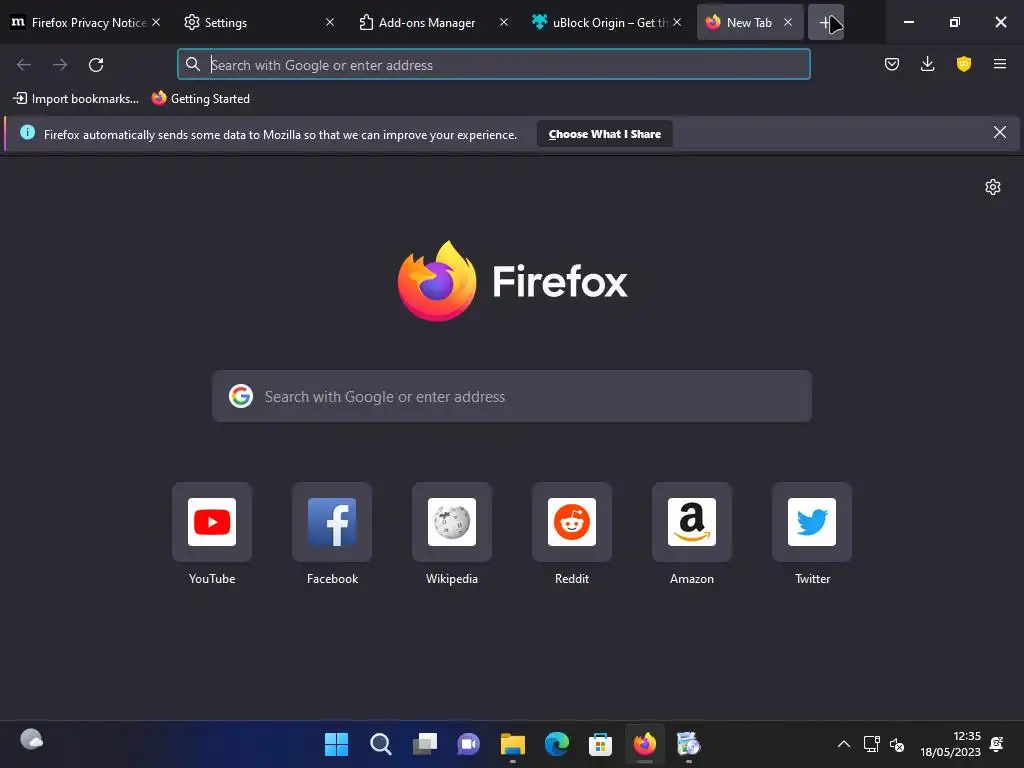Screen dimensions: 1024x768
Task: Open the Amazon shortcut tile
Action: 692,522
